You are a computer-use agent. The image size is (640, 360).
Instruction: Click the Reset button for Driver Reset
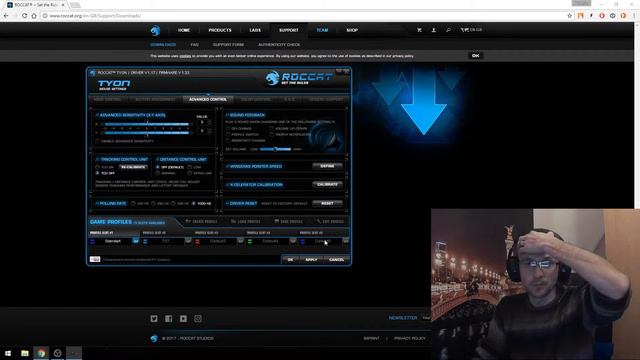327,203
